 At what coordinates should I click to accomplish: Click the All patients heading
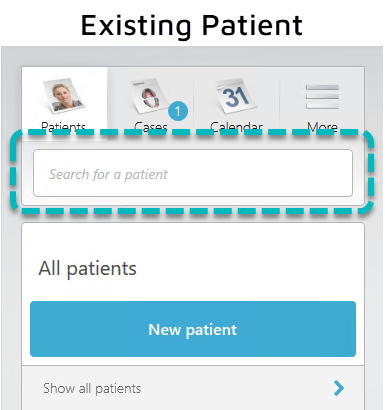87,268
